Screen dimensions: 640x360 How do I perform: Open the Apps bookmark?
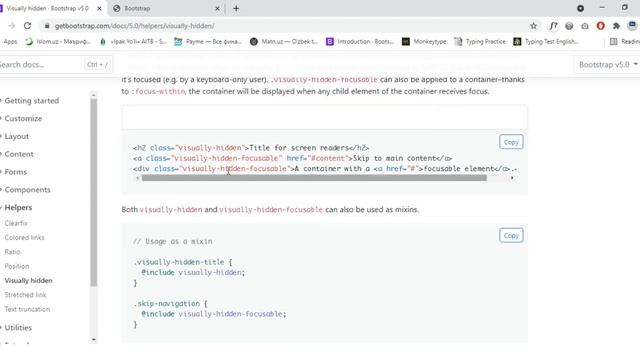click(9, 42)
